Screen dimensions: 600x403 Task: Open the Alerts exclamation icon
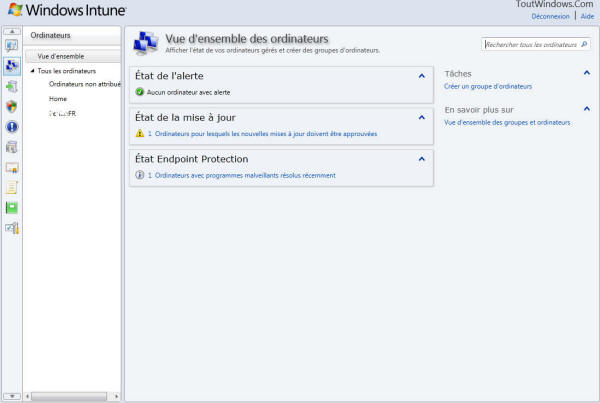[x=12, y=127]
